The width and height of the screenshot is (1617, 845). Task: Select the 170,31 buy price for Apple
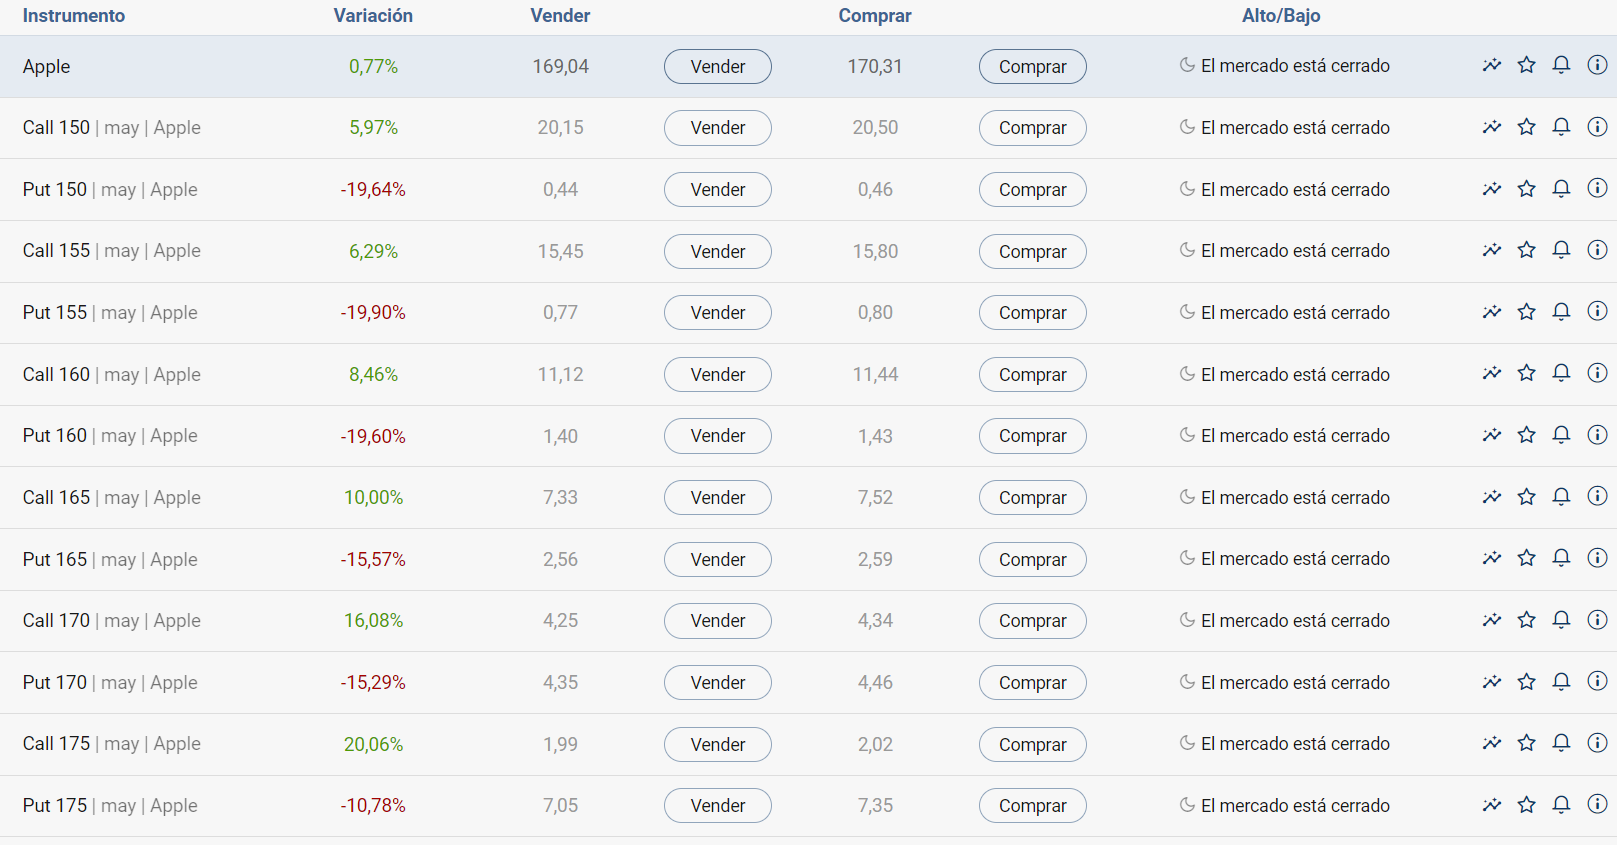(x=875, y=67)
